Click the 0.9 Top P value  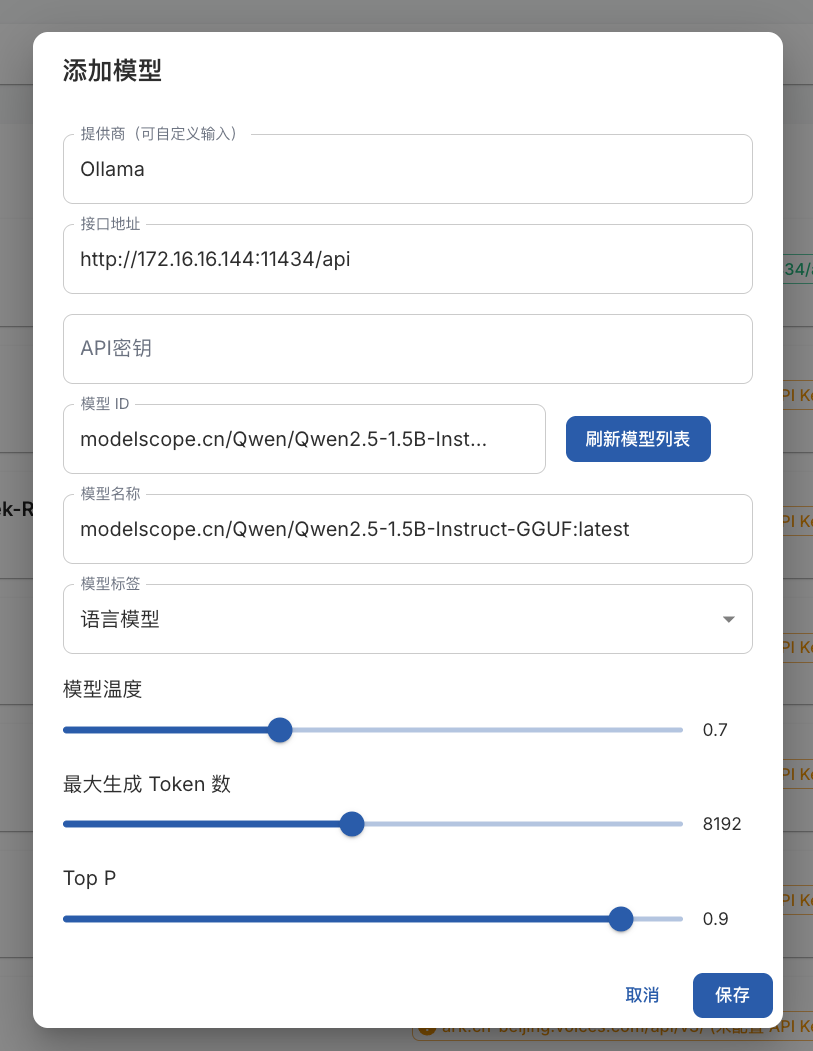(x=715, y=919)
